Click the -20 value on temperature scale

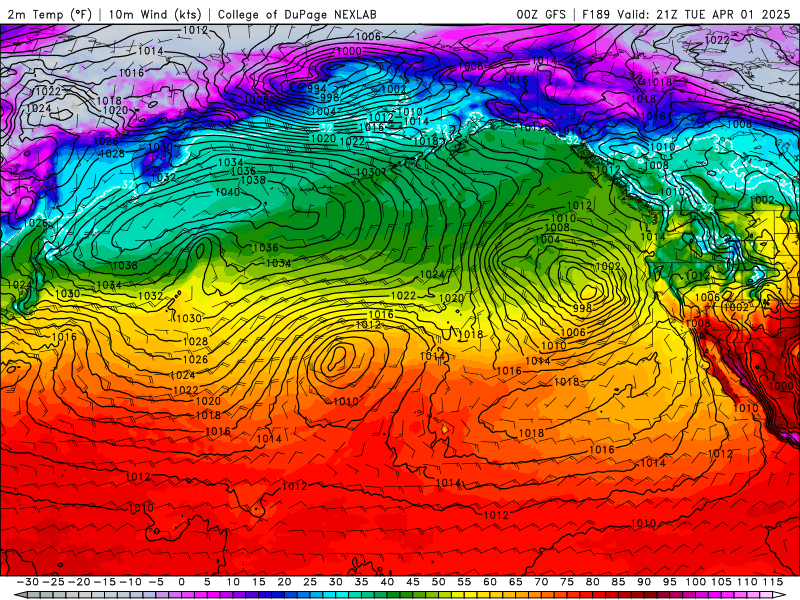pos(79,582)
